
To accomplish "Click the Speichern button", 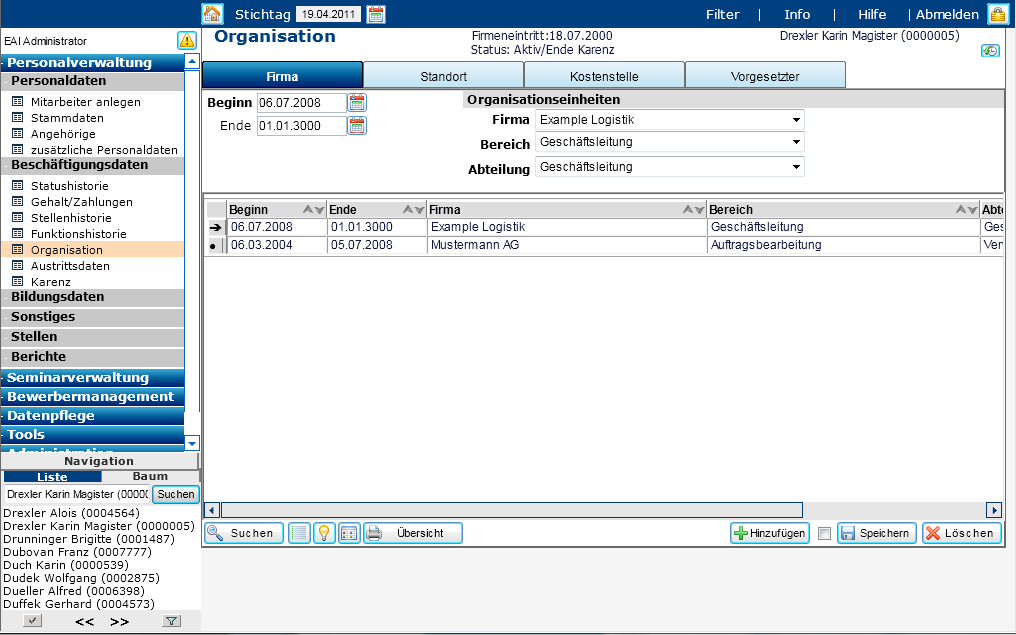I will coord(877,533).
